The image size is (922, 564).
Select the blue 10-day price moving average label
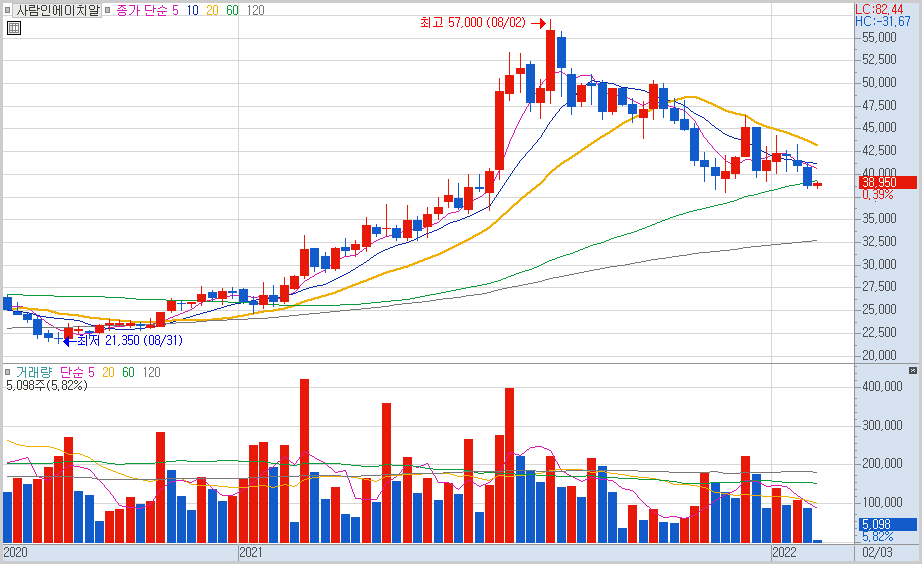coord(192,10)
